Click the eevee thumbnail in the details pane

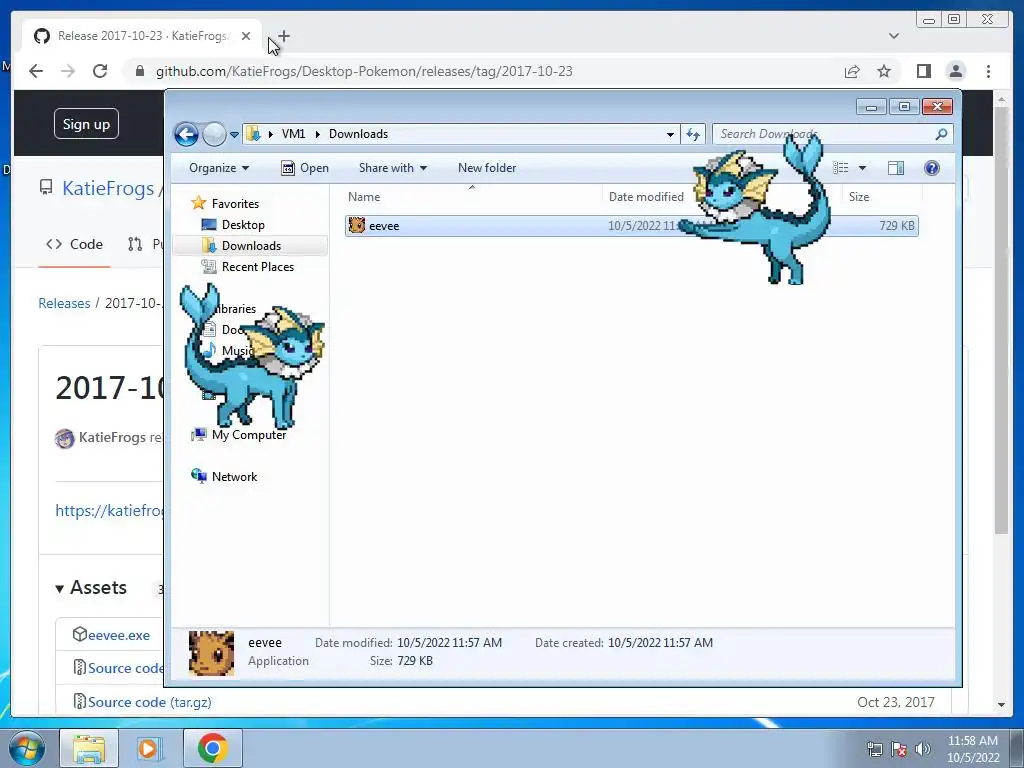click(211, 652)
